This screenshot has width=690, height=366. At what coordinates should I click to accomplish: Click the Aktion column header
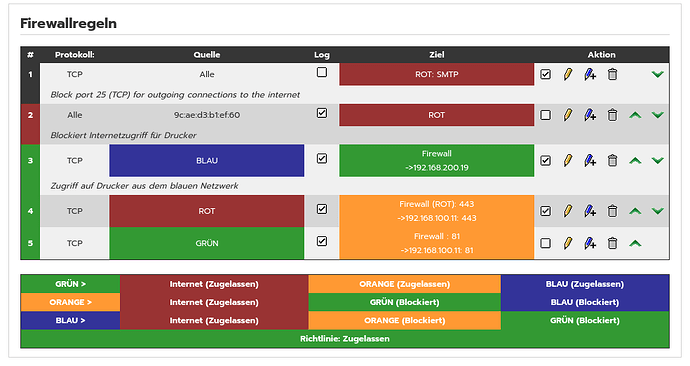click(x=602, y=55)
